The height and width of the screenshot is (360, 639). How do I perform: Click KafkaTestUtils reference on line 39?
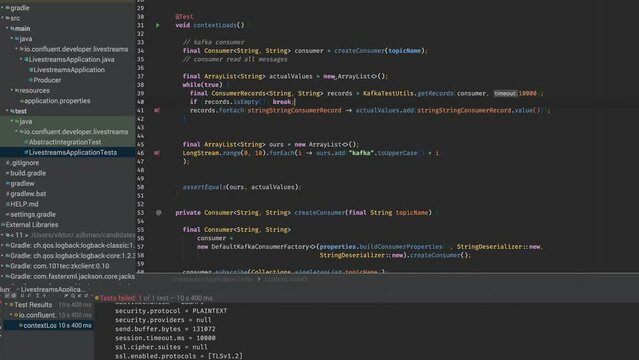coord(388,93)
